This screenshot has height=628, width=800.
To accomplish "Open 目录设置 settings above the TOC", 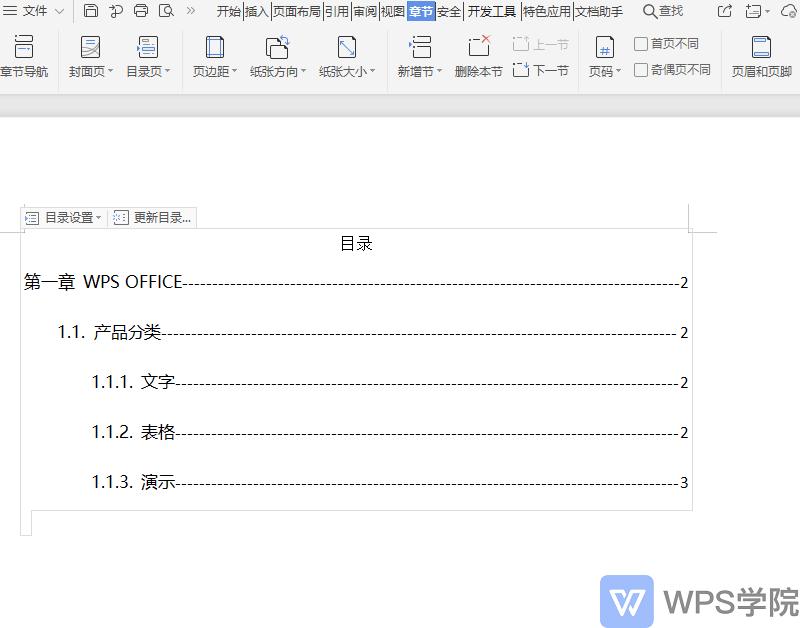I will [x=62, y=217].
